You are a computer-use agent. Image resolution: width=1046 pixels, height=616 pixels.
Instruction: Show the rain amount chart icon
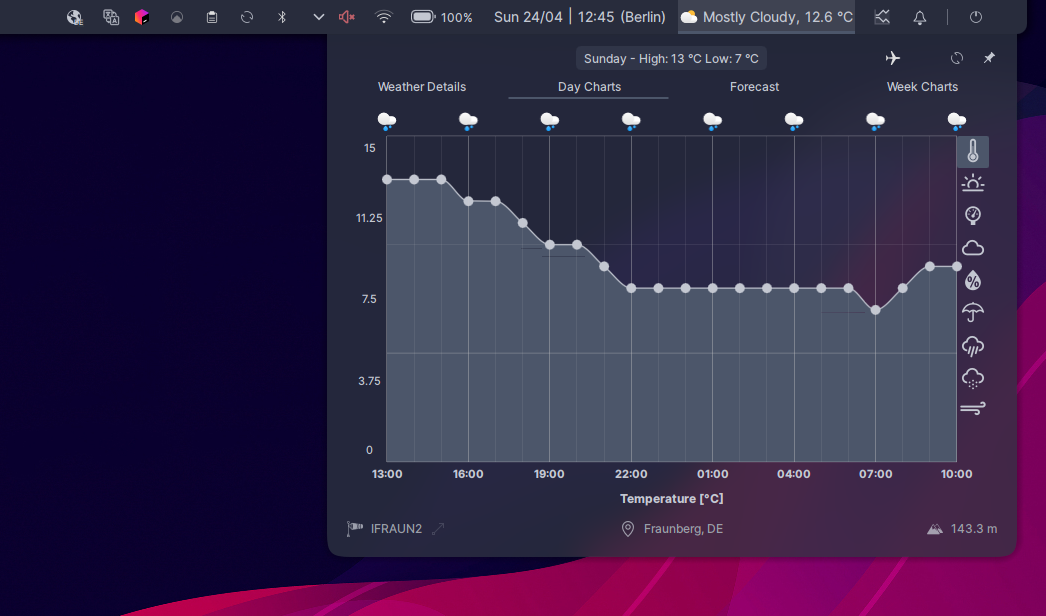(x=973, y=346)
